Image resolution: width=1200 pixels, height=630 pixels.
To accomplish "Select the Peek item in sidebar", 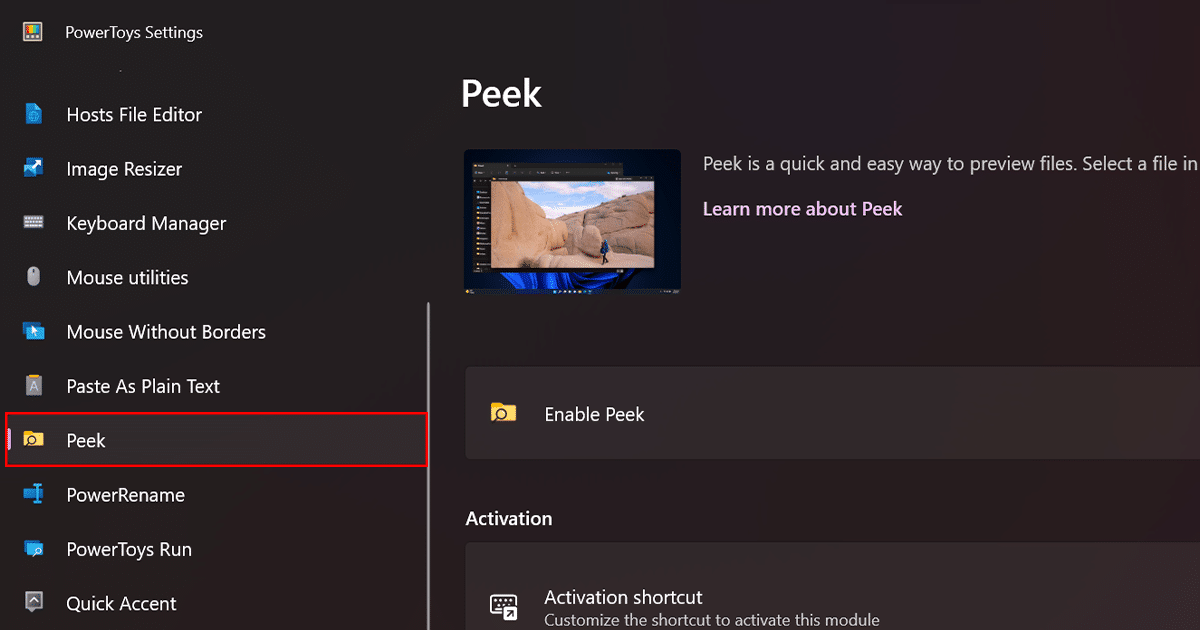I will point(86,440).
